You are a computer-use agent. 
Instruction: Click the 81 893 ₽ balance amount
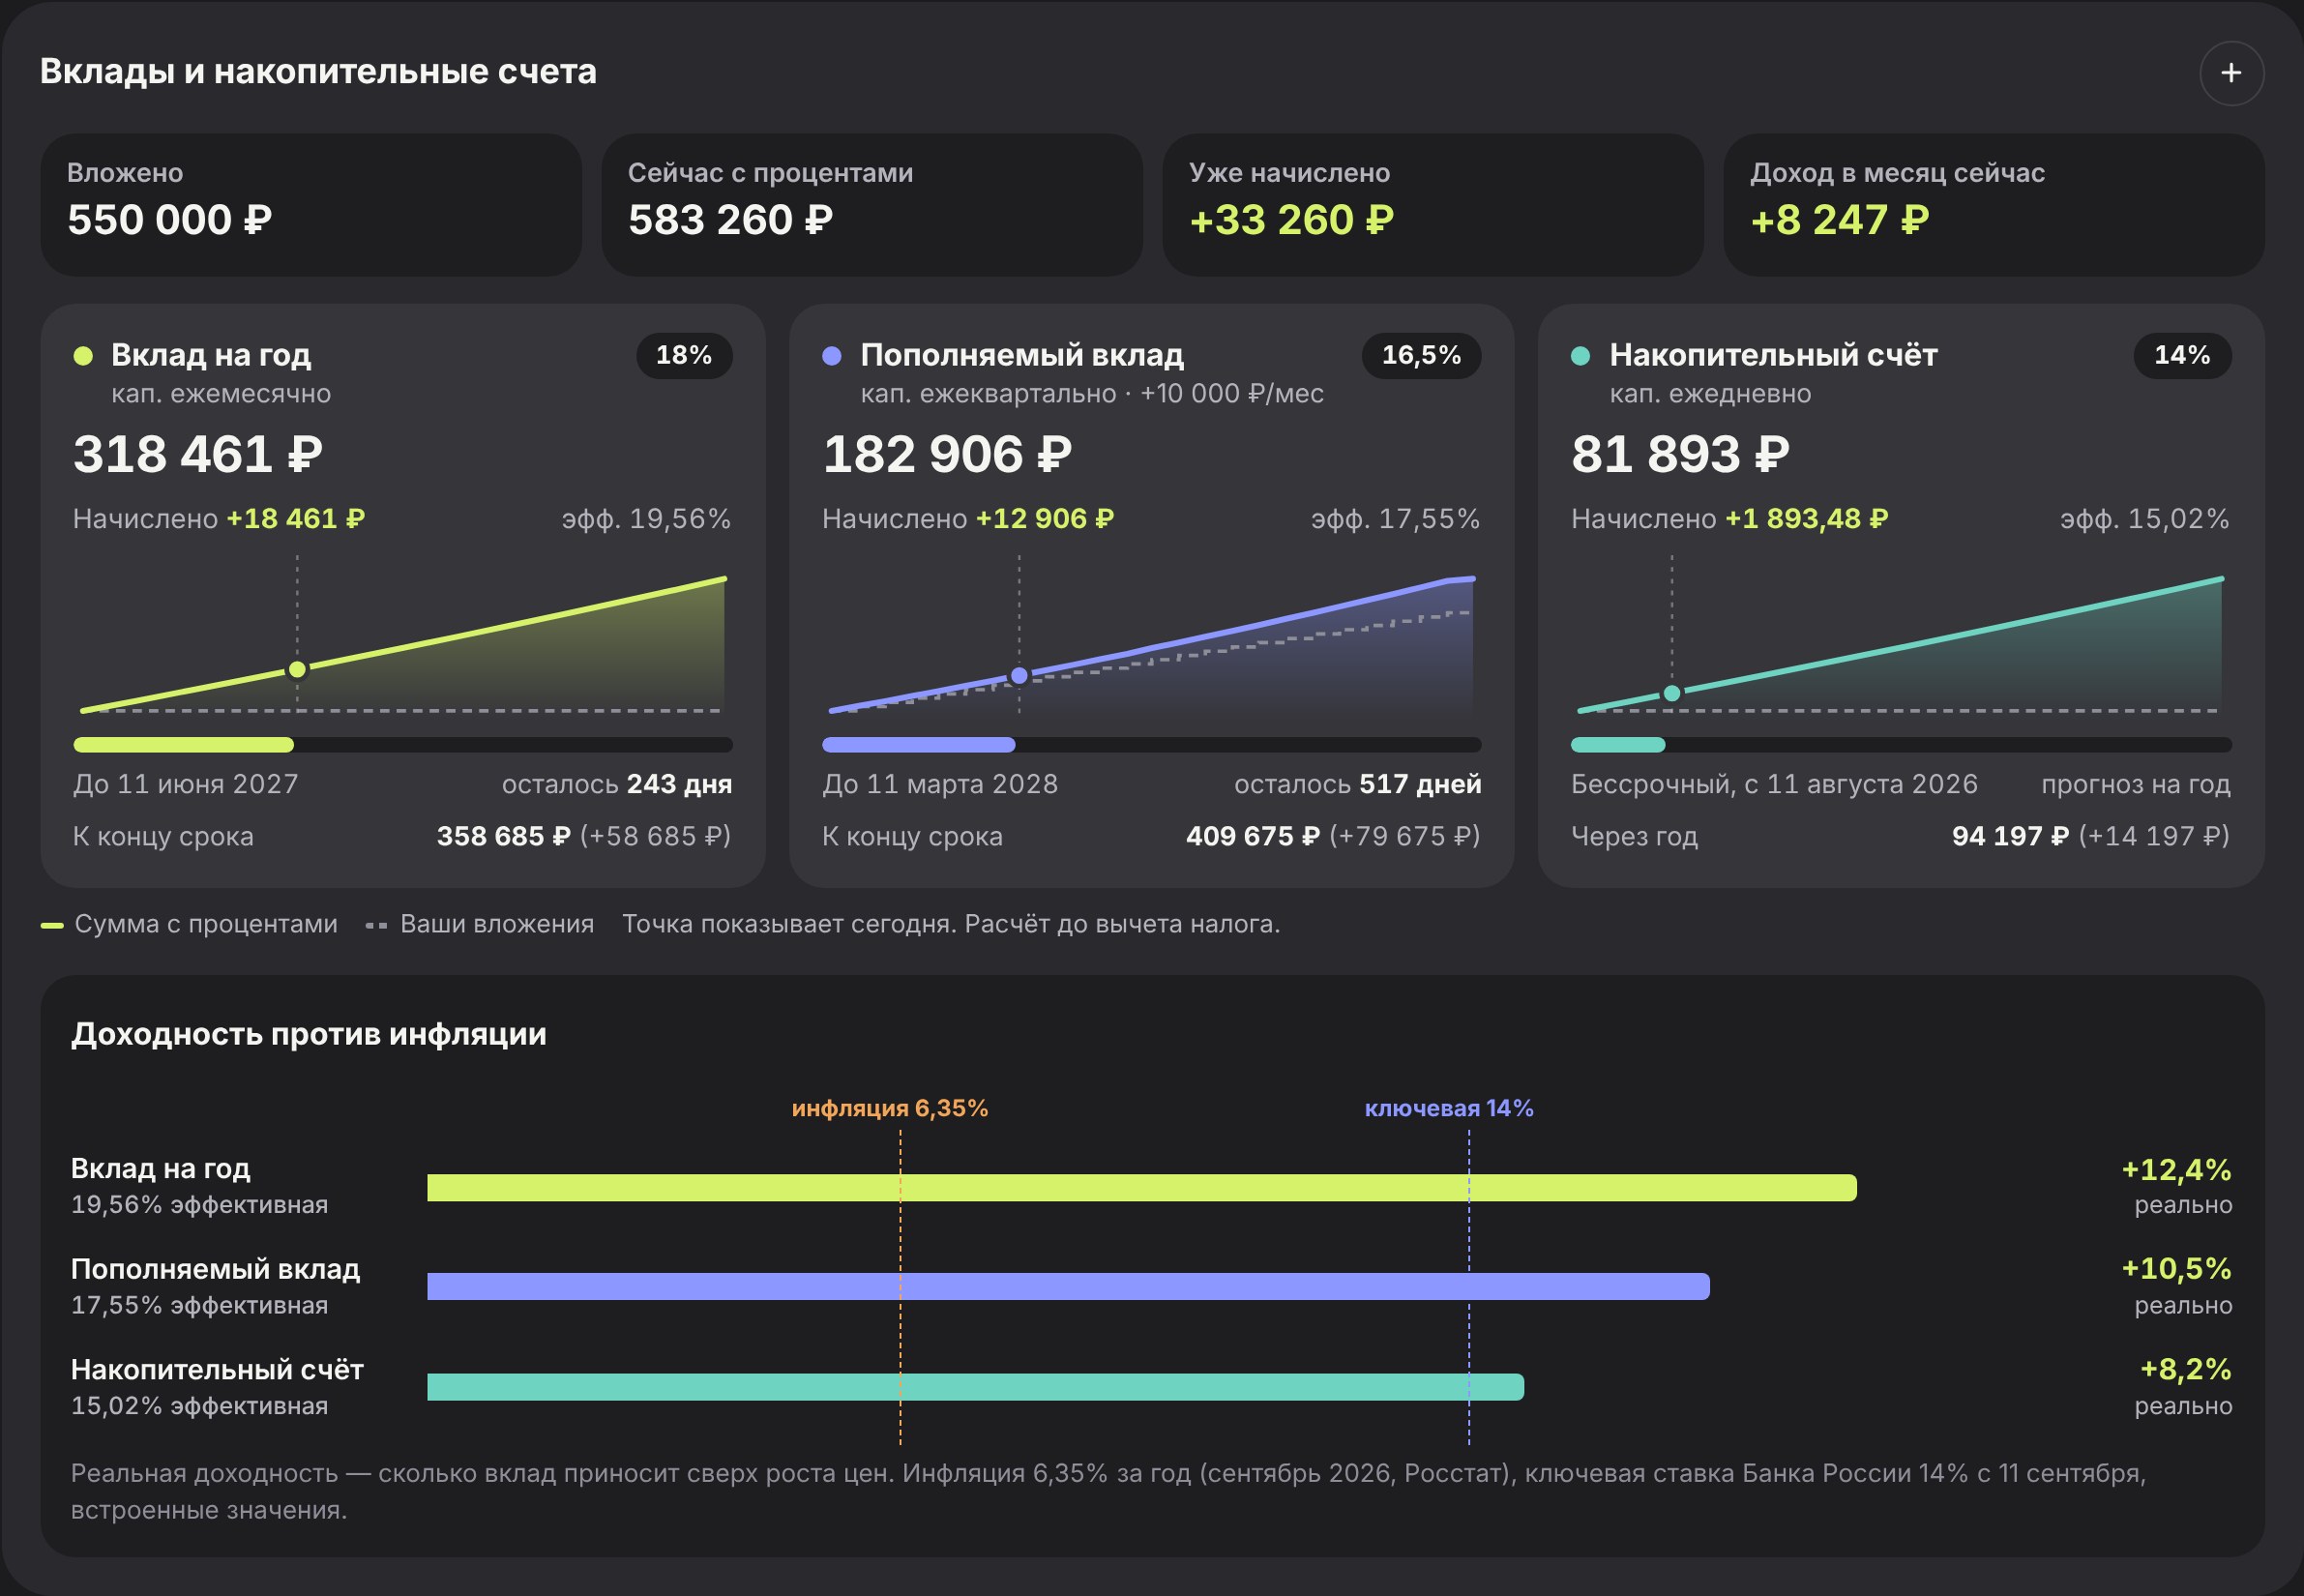(1680, 454)
